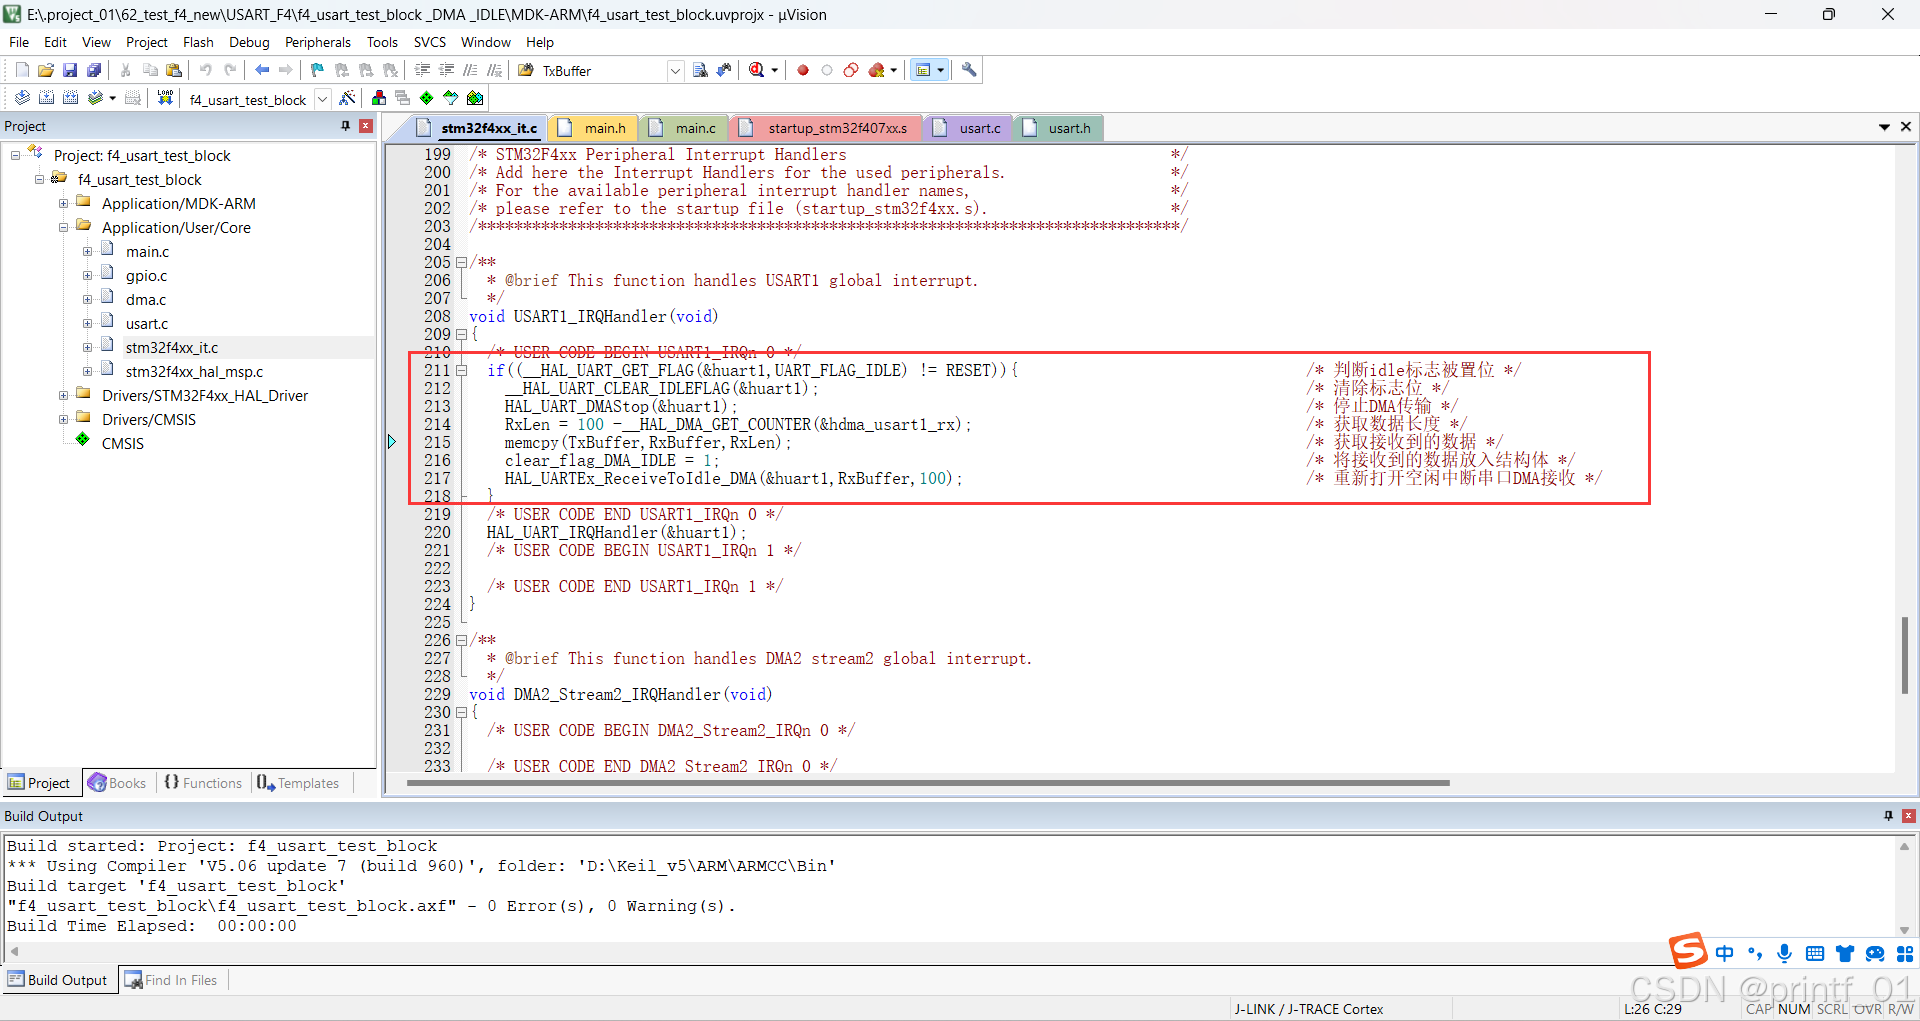This screenshot has width=1920, height=1021.
Task: Select dma.c in the project tree
Action: point(146,300)
